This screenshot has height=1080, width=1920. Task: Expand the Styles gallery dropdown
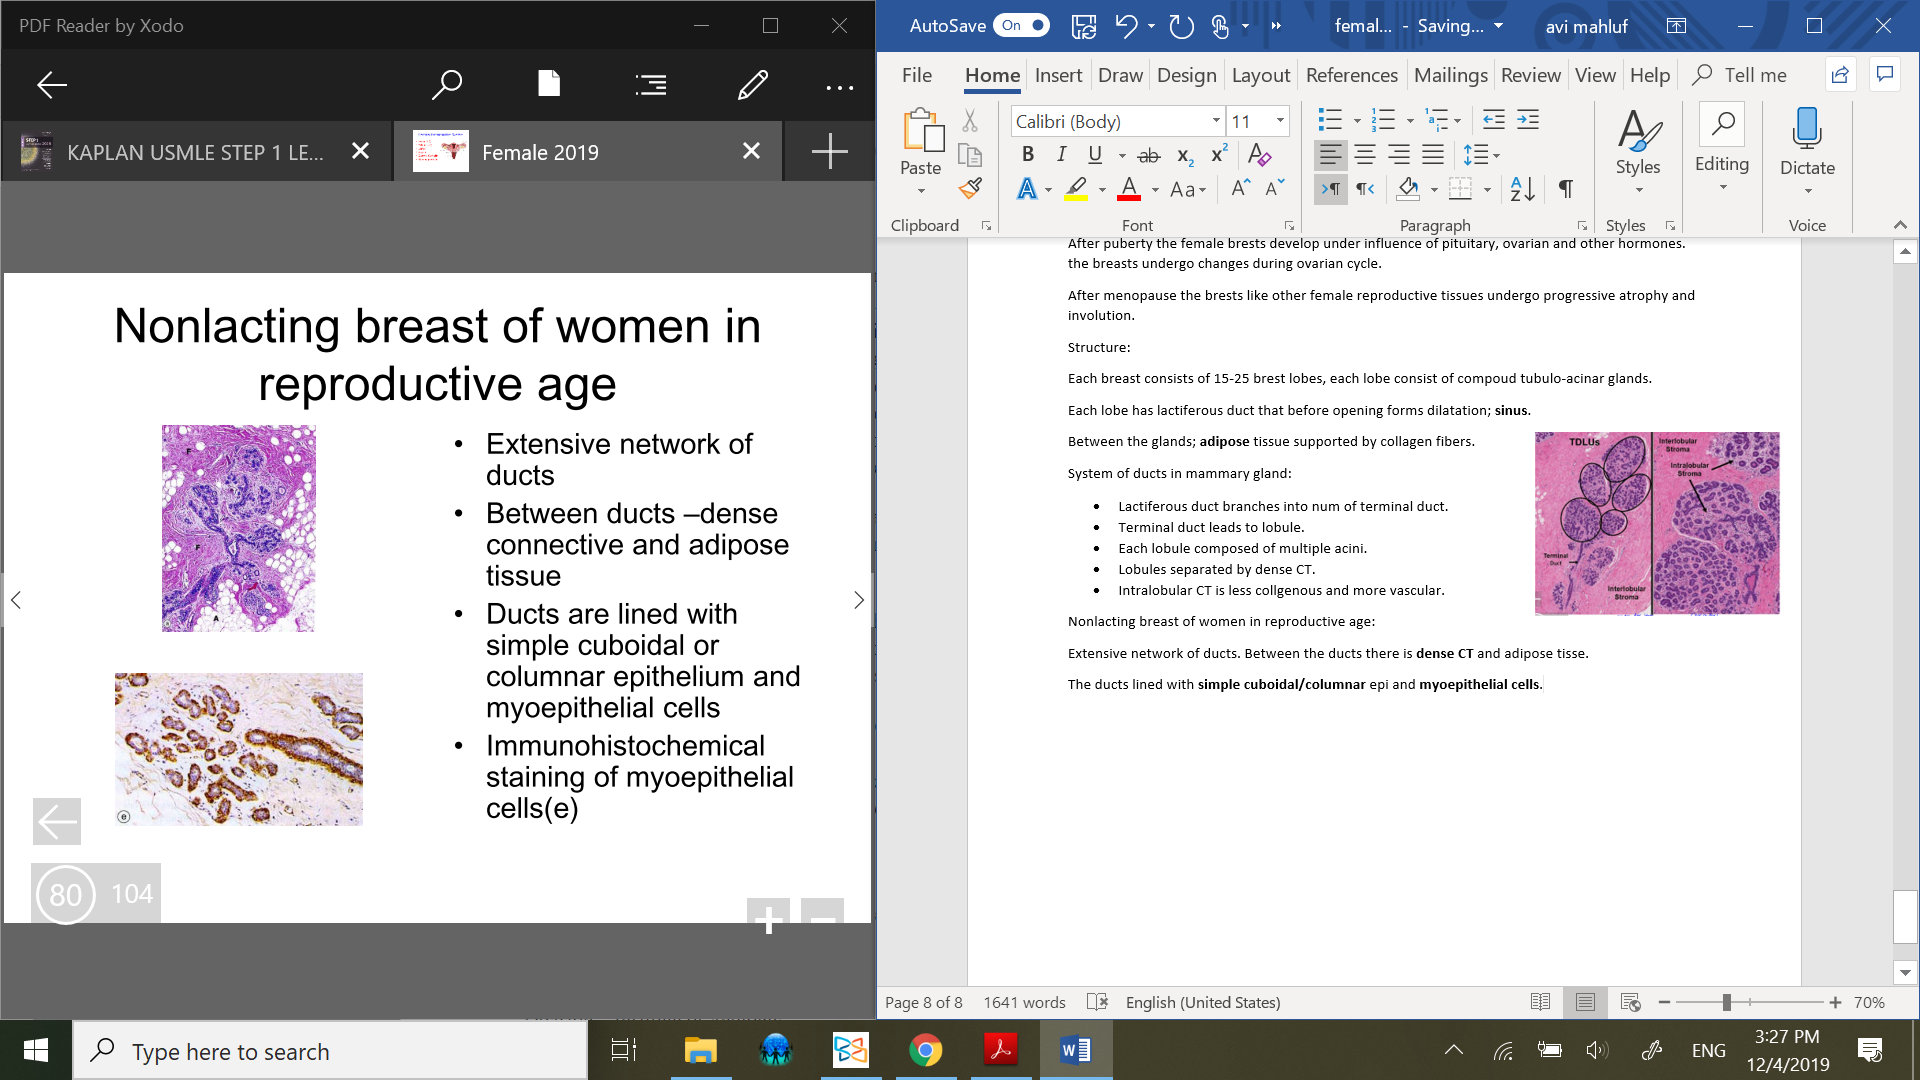point(1638,189)
